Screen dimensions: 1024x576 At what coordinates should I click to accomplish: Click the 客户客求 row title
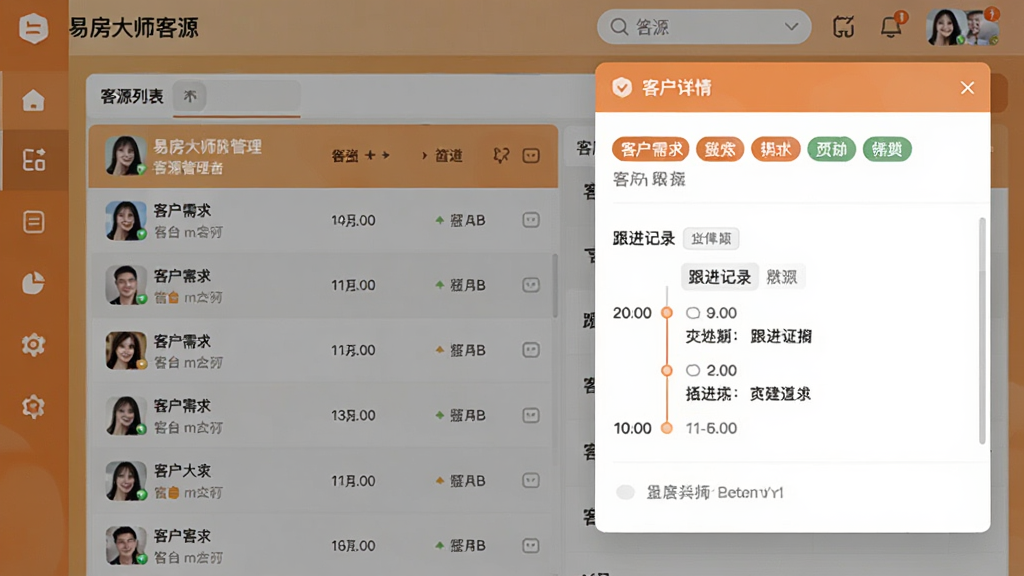pyautogui.click(x=182, y=536)
